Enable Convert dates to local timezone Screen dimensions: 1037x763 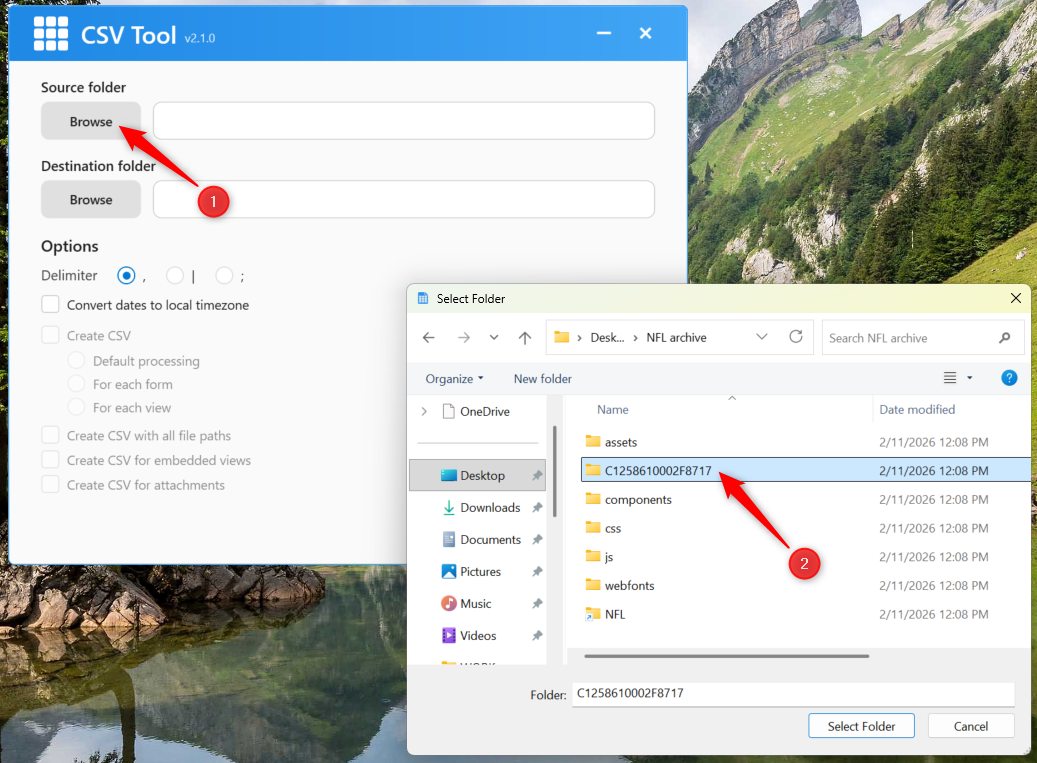pos(51,305)
